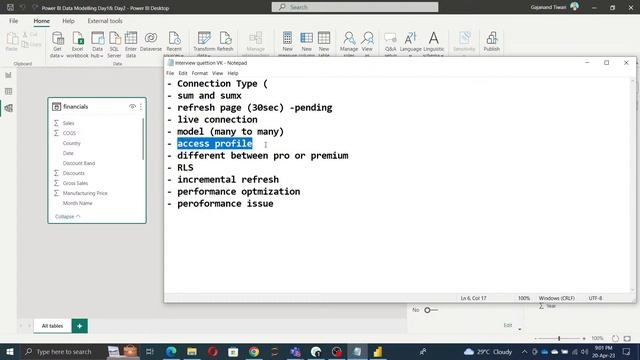Select Country field in financials
Screen dimensions: 640x360
pos(71,143)
